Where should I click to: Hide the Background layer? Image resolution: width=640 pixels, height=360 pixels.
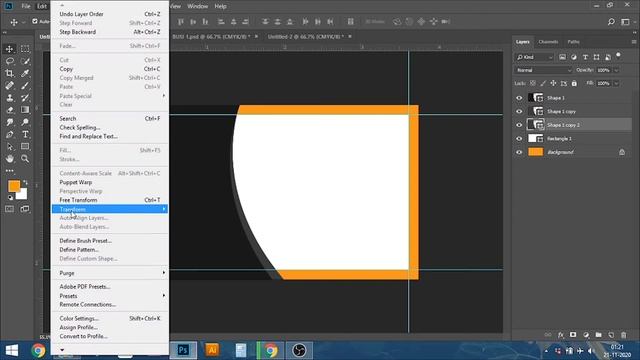[x=519, y=152]
